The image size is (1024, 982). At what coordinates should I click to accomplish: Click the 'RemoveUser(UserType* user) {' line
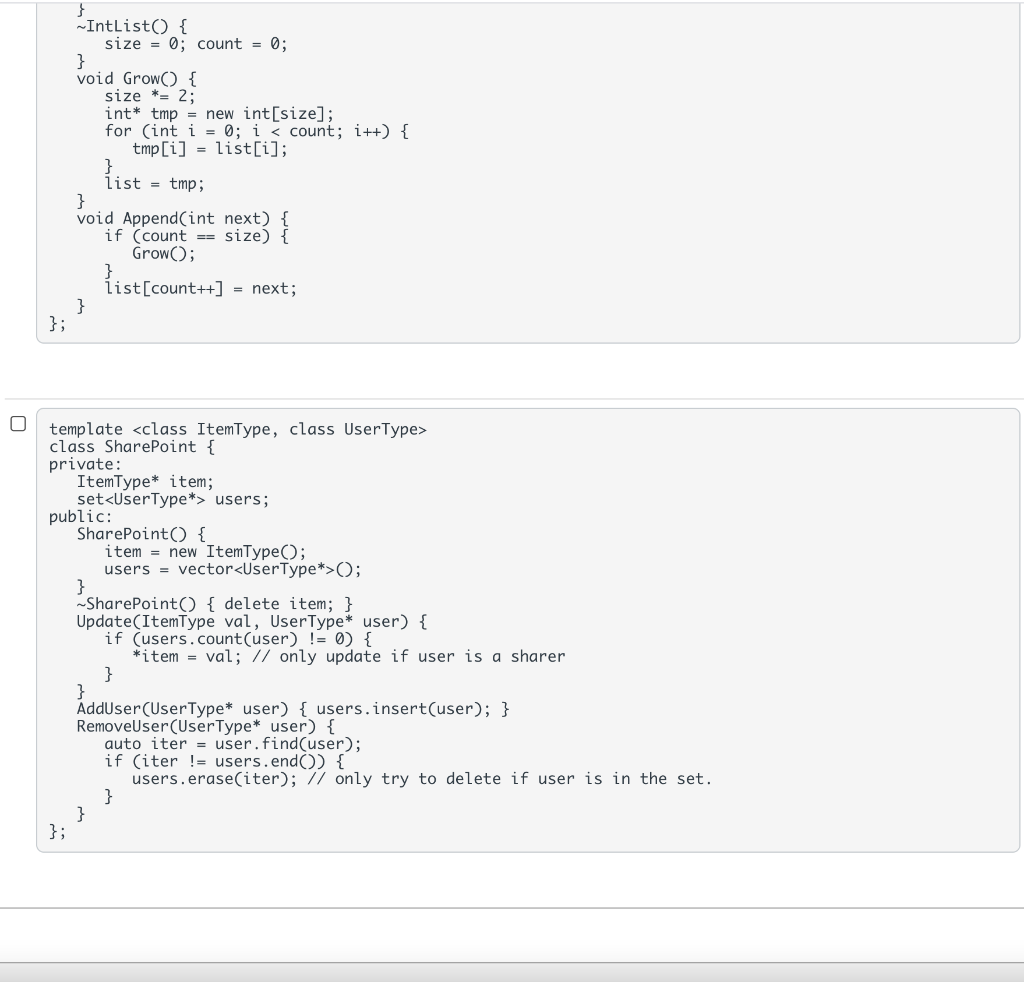pyautogui.click(x=206, y=727)
